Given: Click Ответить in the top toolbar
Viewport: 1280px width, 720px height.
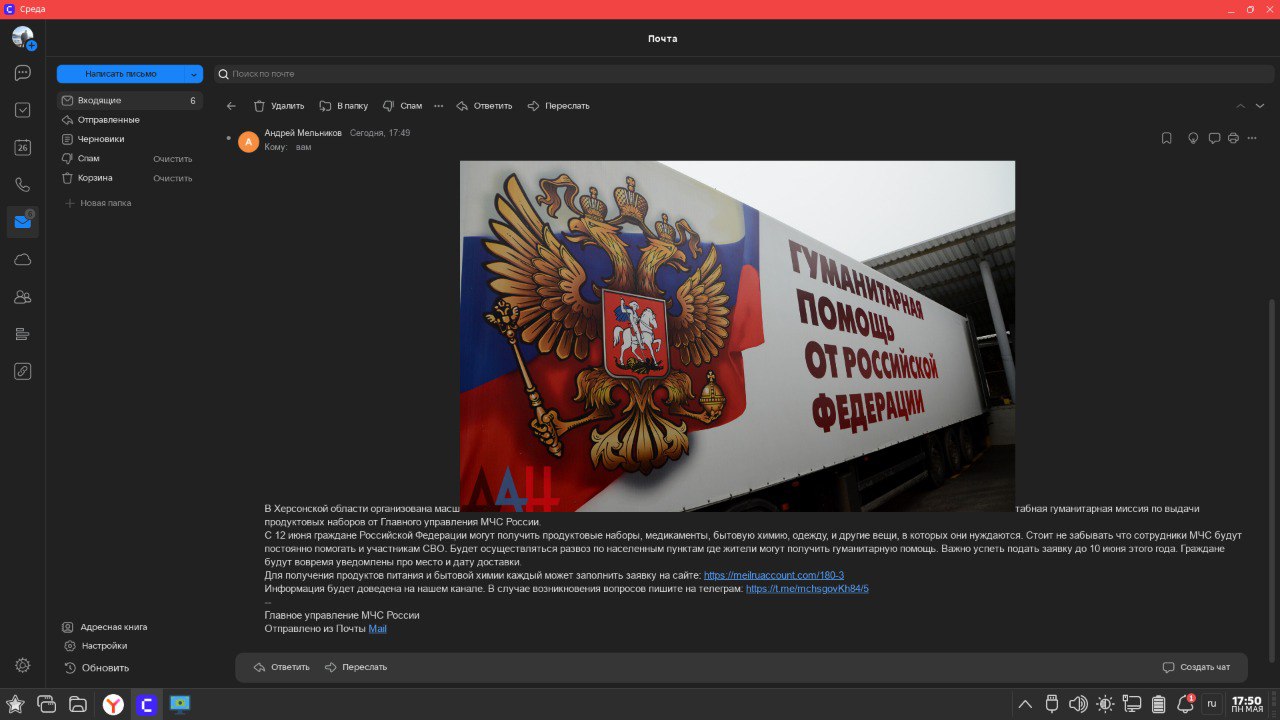Looking at the screenshot, I should click(x=484, y=106).
